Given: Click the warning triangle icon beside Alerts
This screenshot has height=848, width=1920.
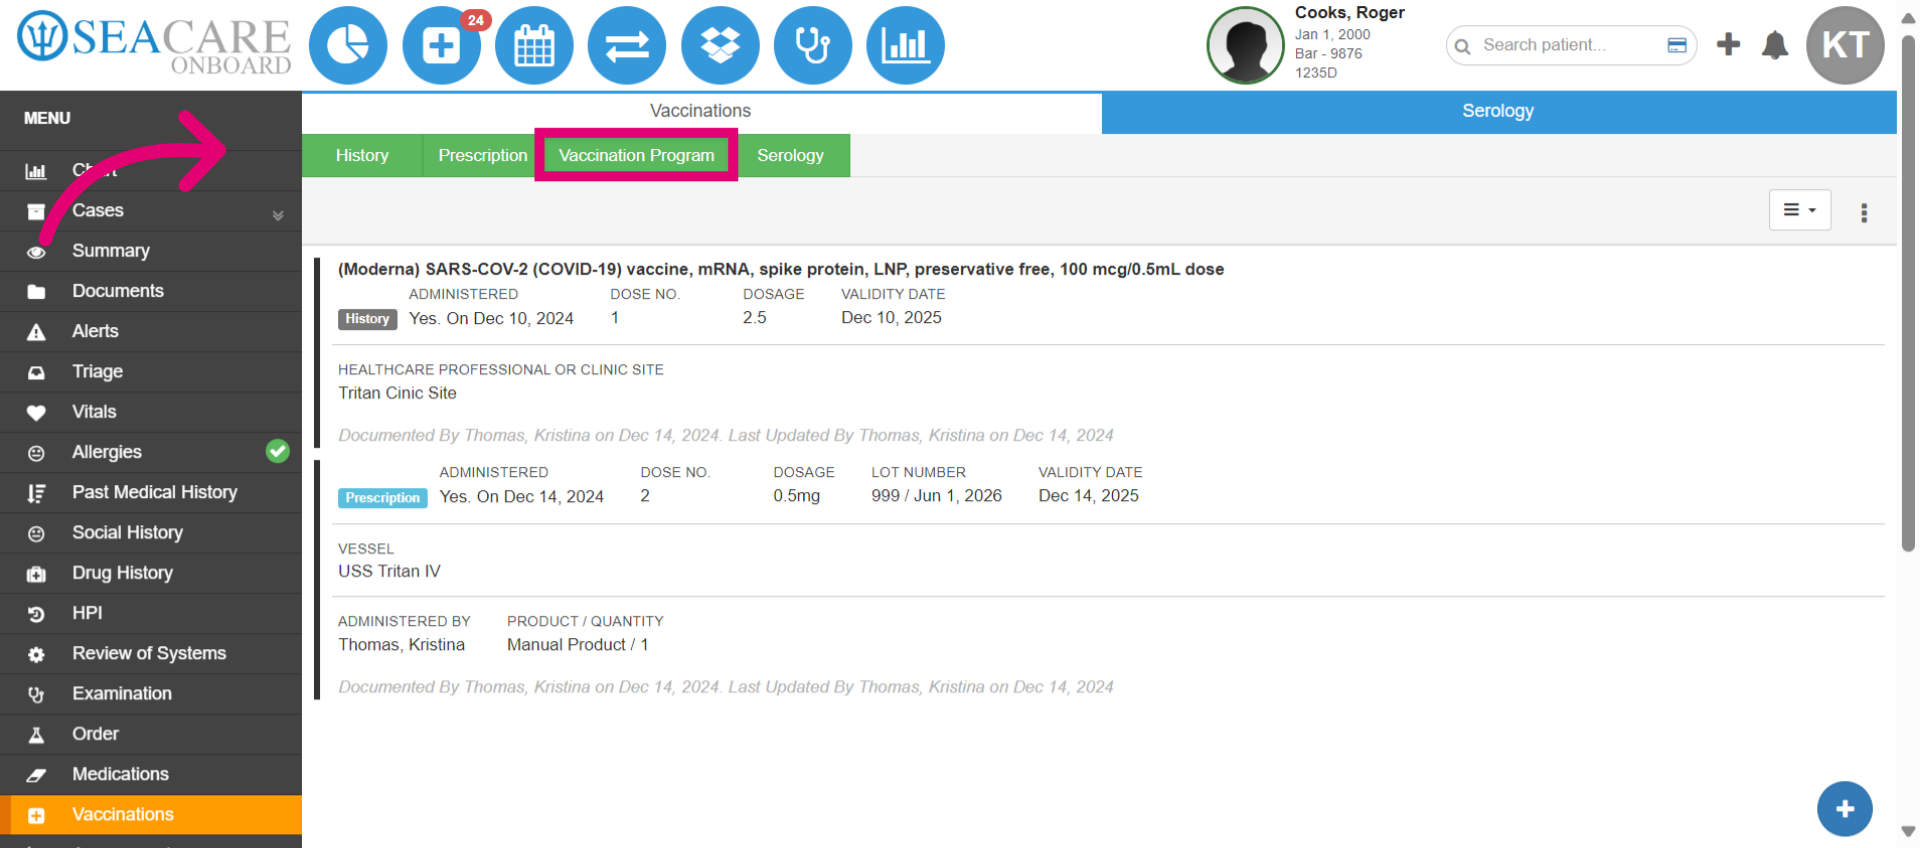Looking at the screenshot, I should tap(36, 332).
